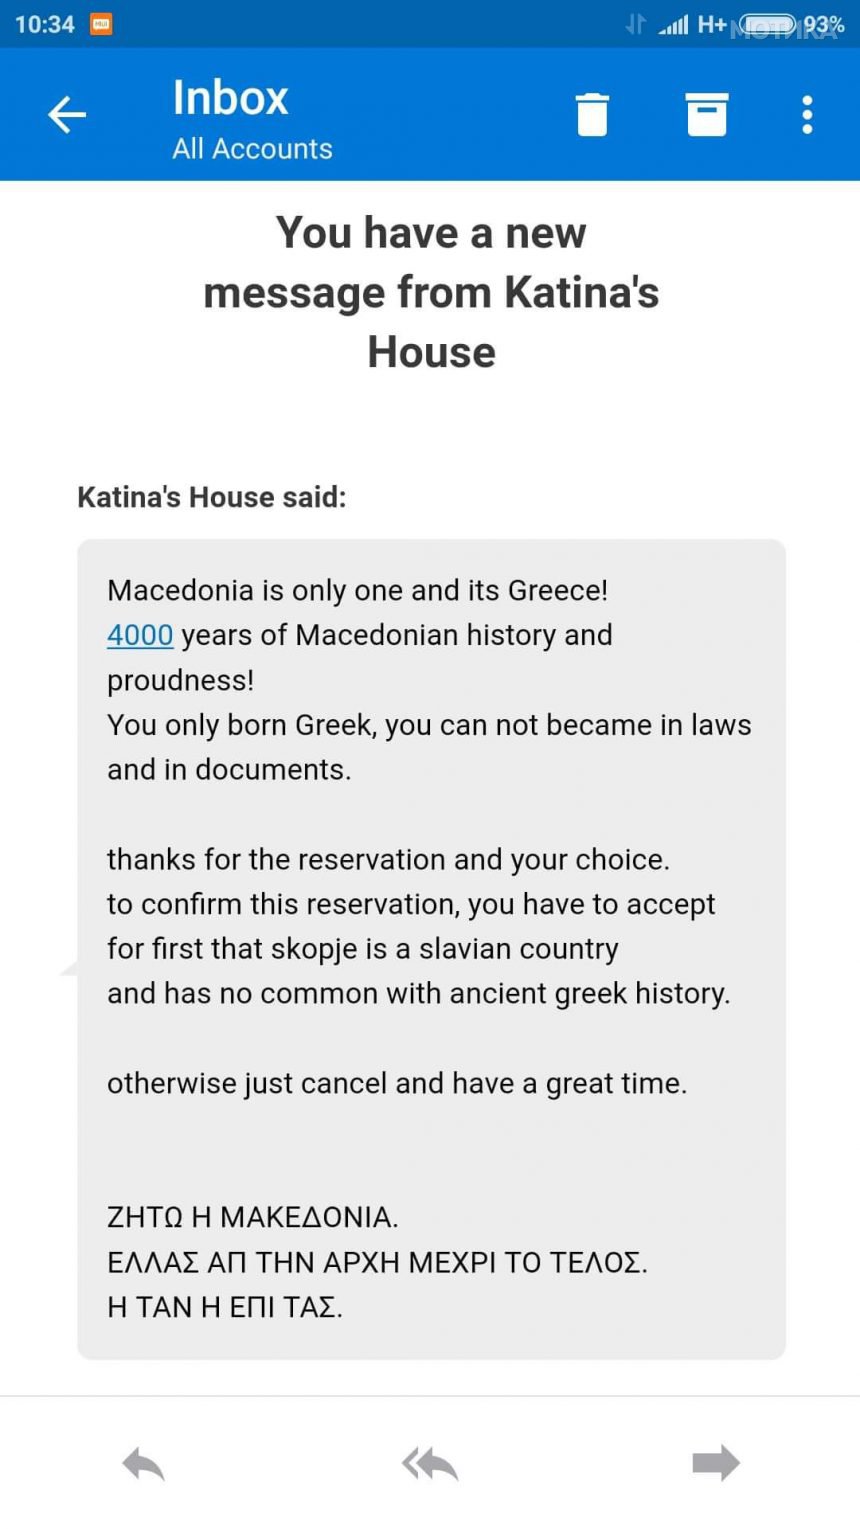This screenshot has height=1529, width=860.
Task: Delete this email with the trash icon
Action: pyautogui.click(x=592, y=115)
